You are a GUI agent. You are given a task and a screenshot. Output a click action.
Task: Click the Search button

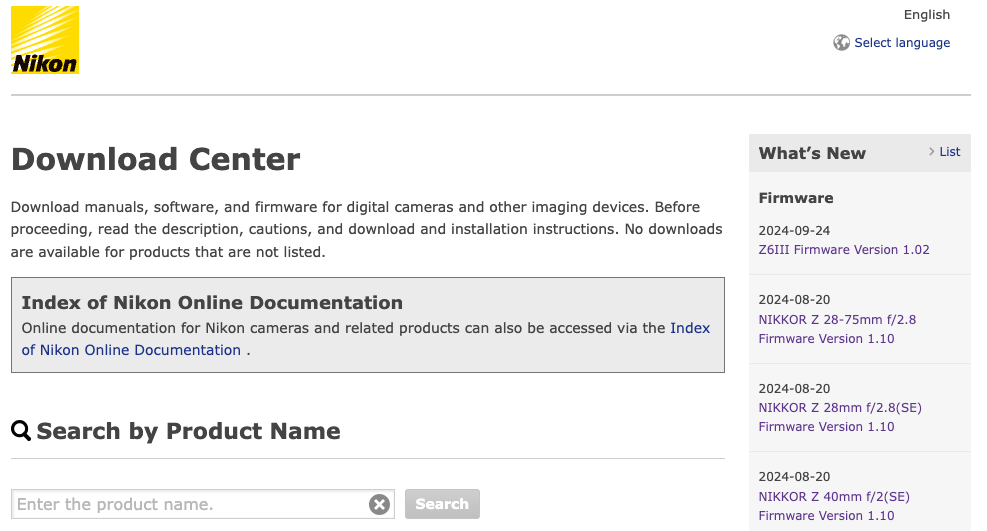[442, 504]
